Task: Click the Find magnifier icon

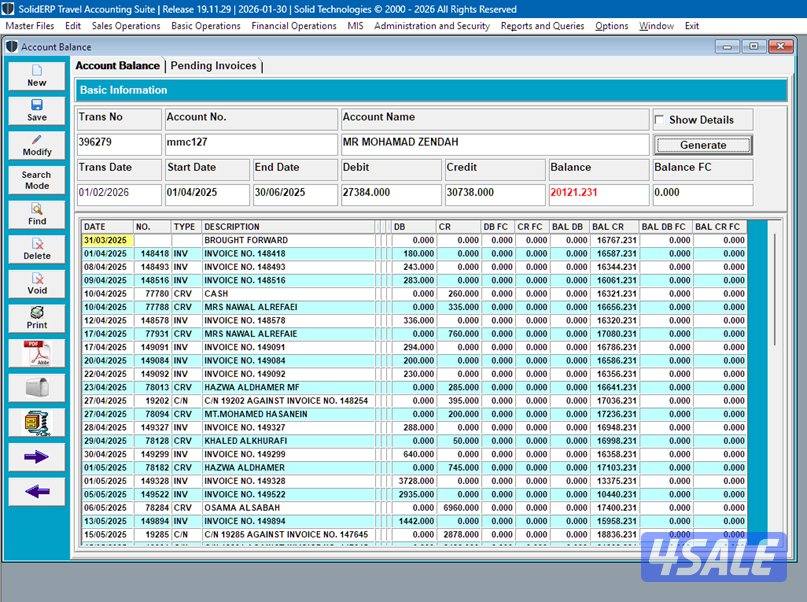Action: click(x=36, y=215)
